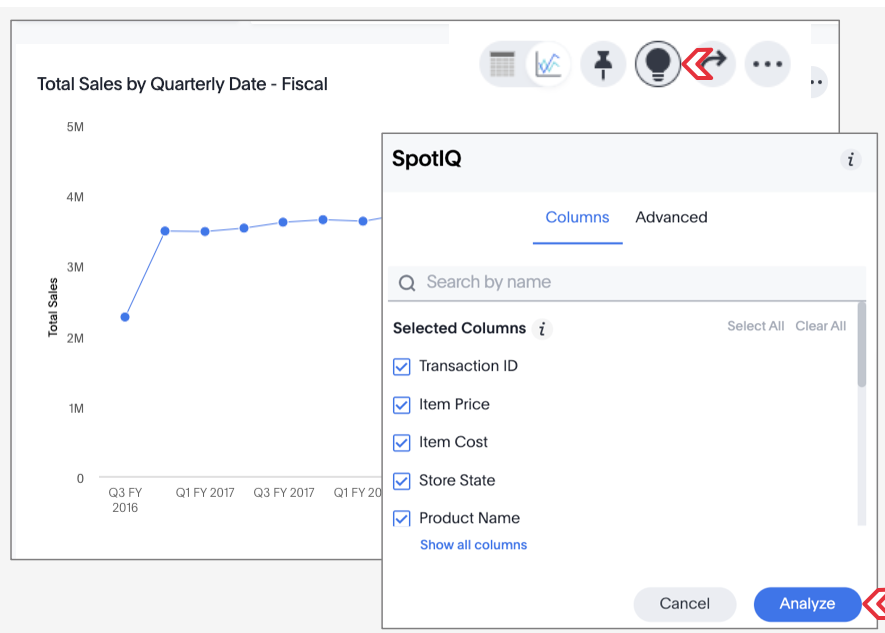This screenshot has height=633, width=885.
Task: Switch to Advanced tab
Action: (671, 217)
